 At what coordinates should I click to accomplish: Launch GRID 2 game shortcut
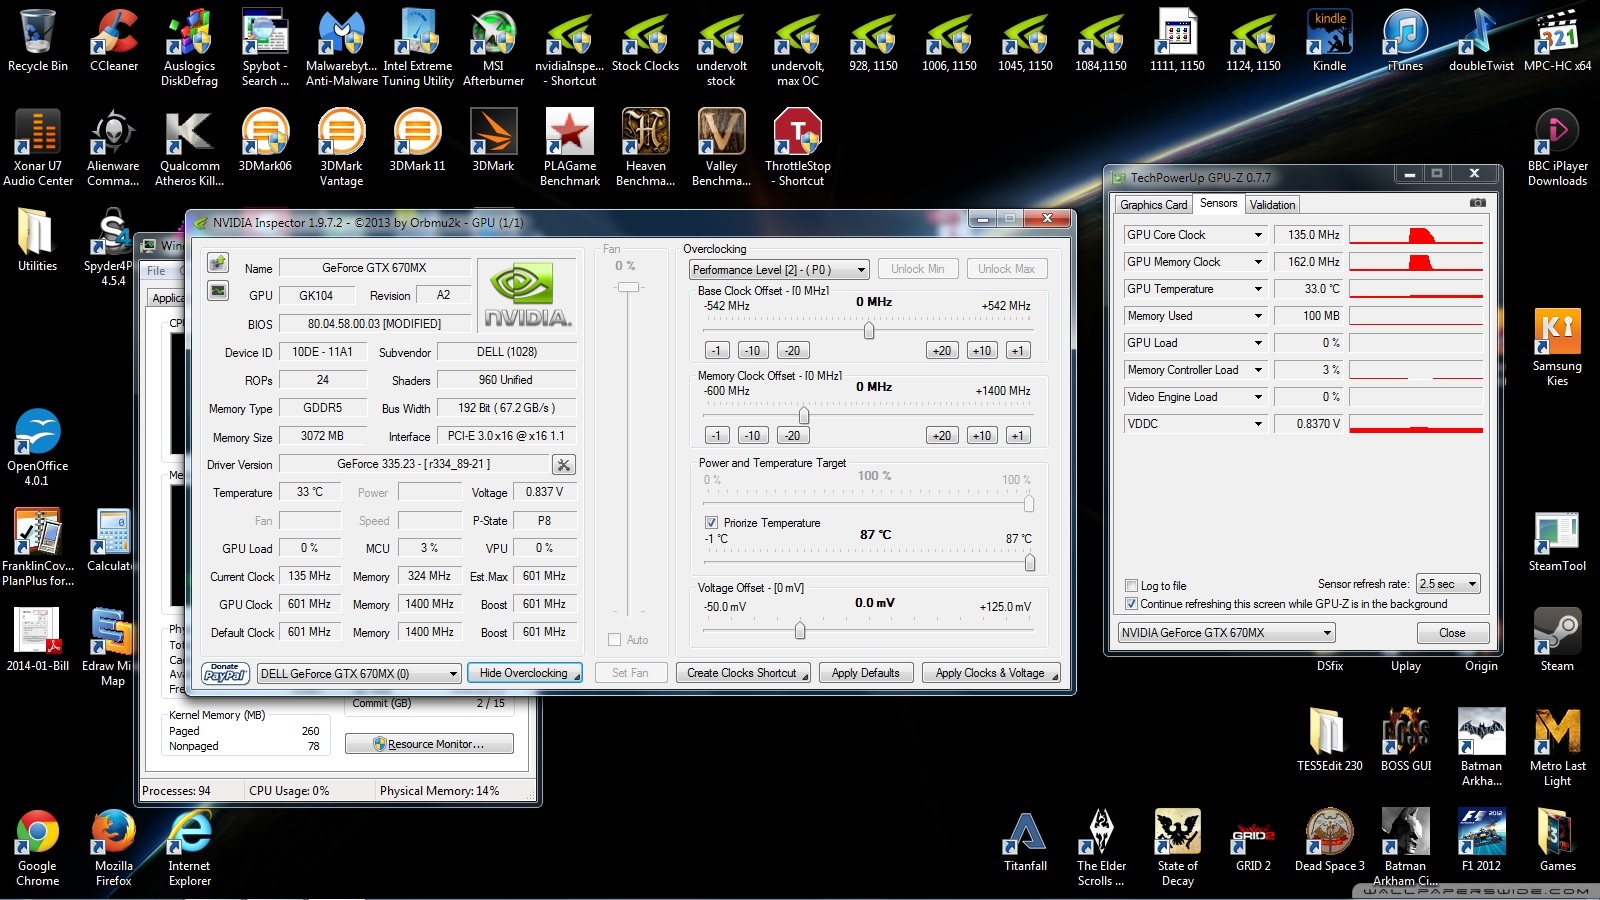click(1254, 841)
